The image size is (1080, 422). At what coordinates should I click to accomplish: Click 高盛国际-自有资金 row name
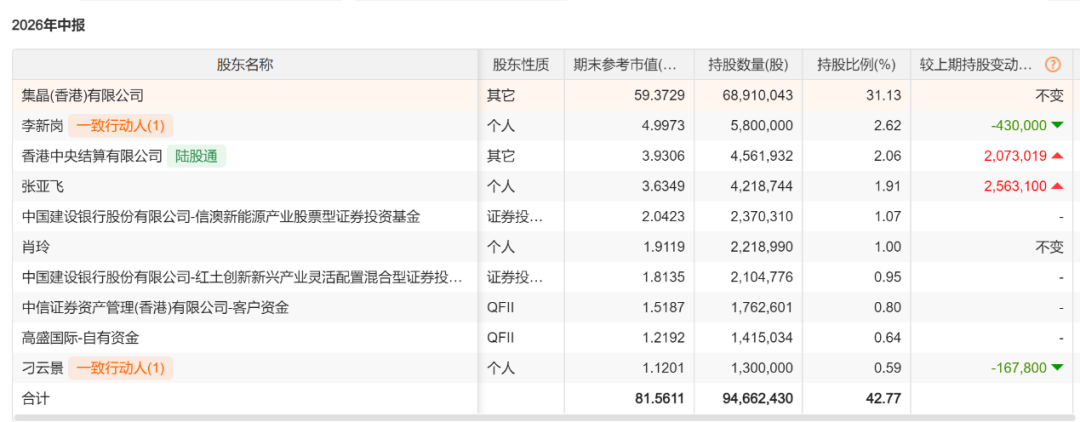click(80, 338)
